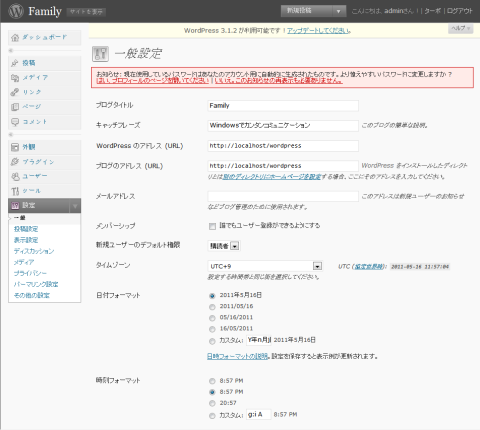Open Permalink (パーマリンク設定) settings
The image size is (480, 430).
point(36,284)
